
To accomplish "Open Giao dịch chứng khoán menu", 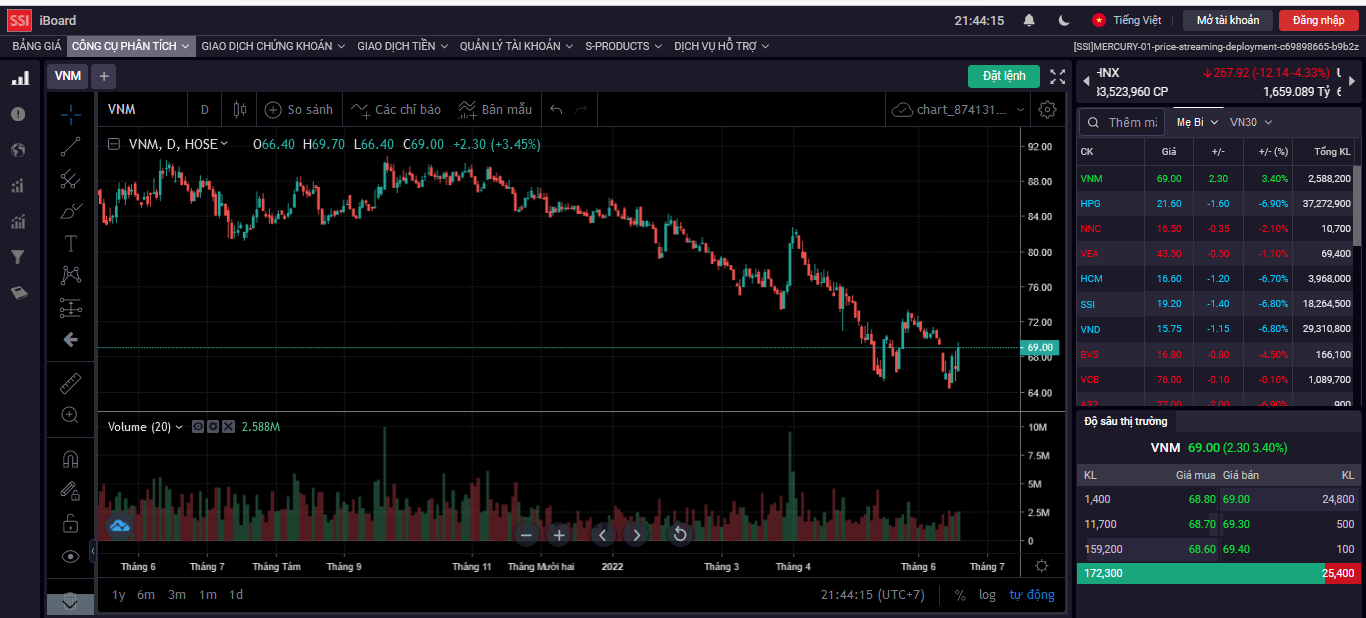I will (x=273, y=46).
